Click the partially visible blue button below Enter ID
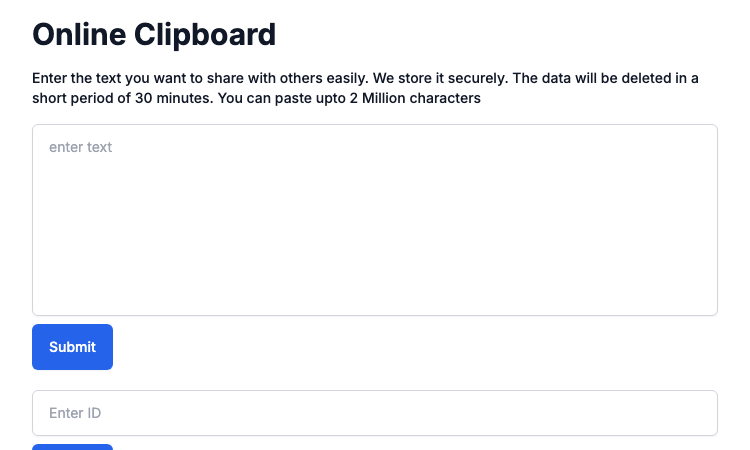Screen dimensions: 750x450 tap(72, 447)
